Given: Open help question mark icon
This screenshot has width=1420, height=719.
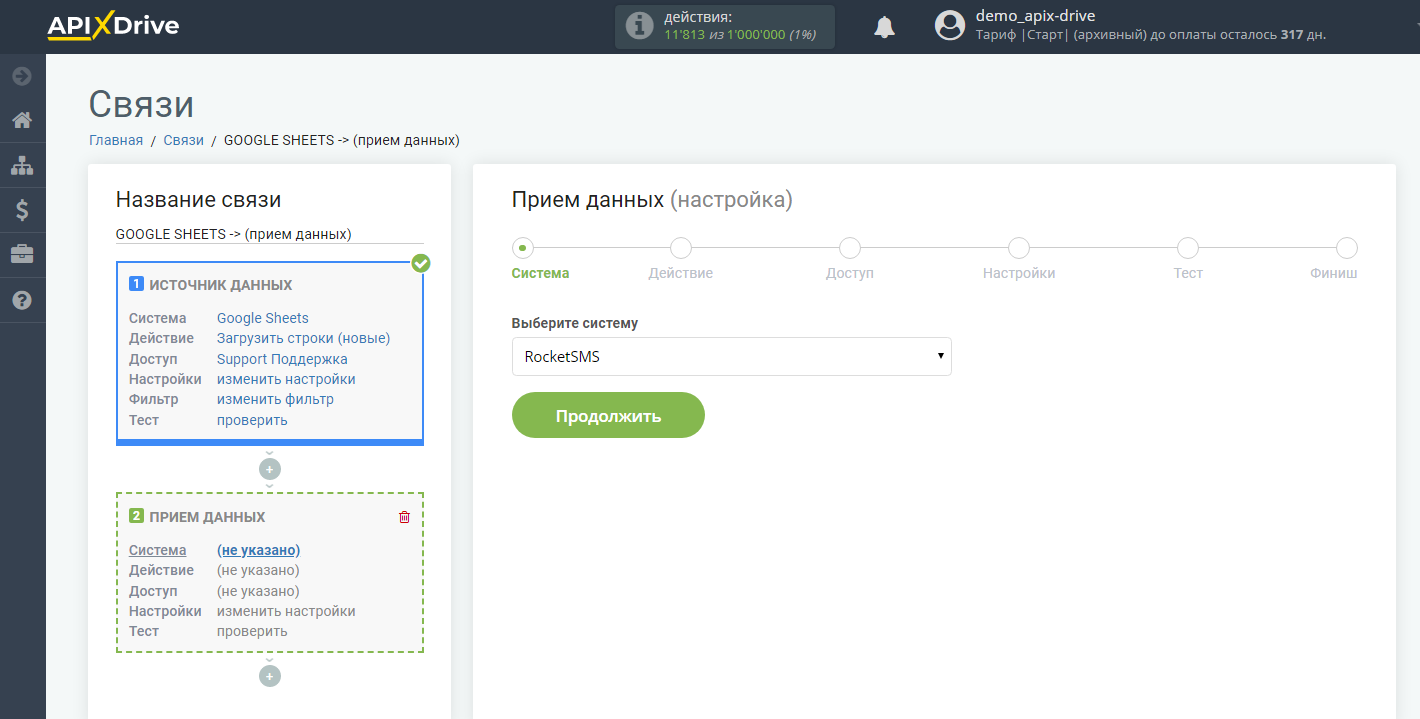Looking at the screenshot, I should pos(22,300).
